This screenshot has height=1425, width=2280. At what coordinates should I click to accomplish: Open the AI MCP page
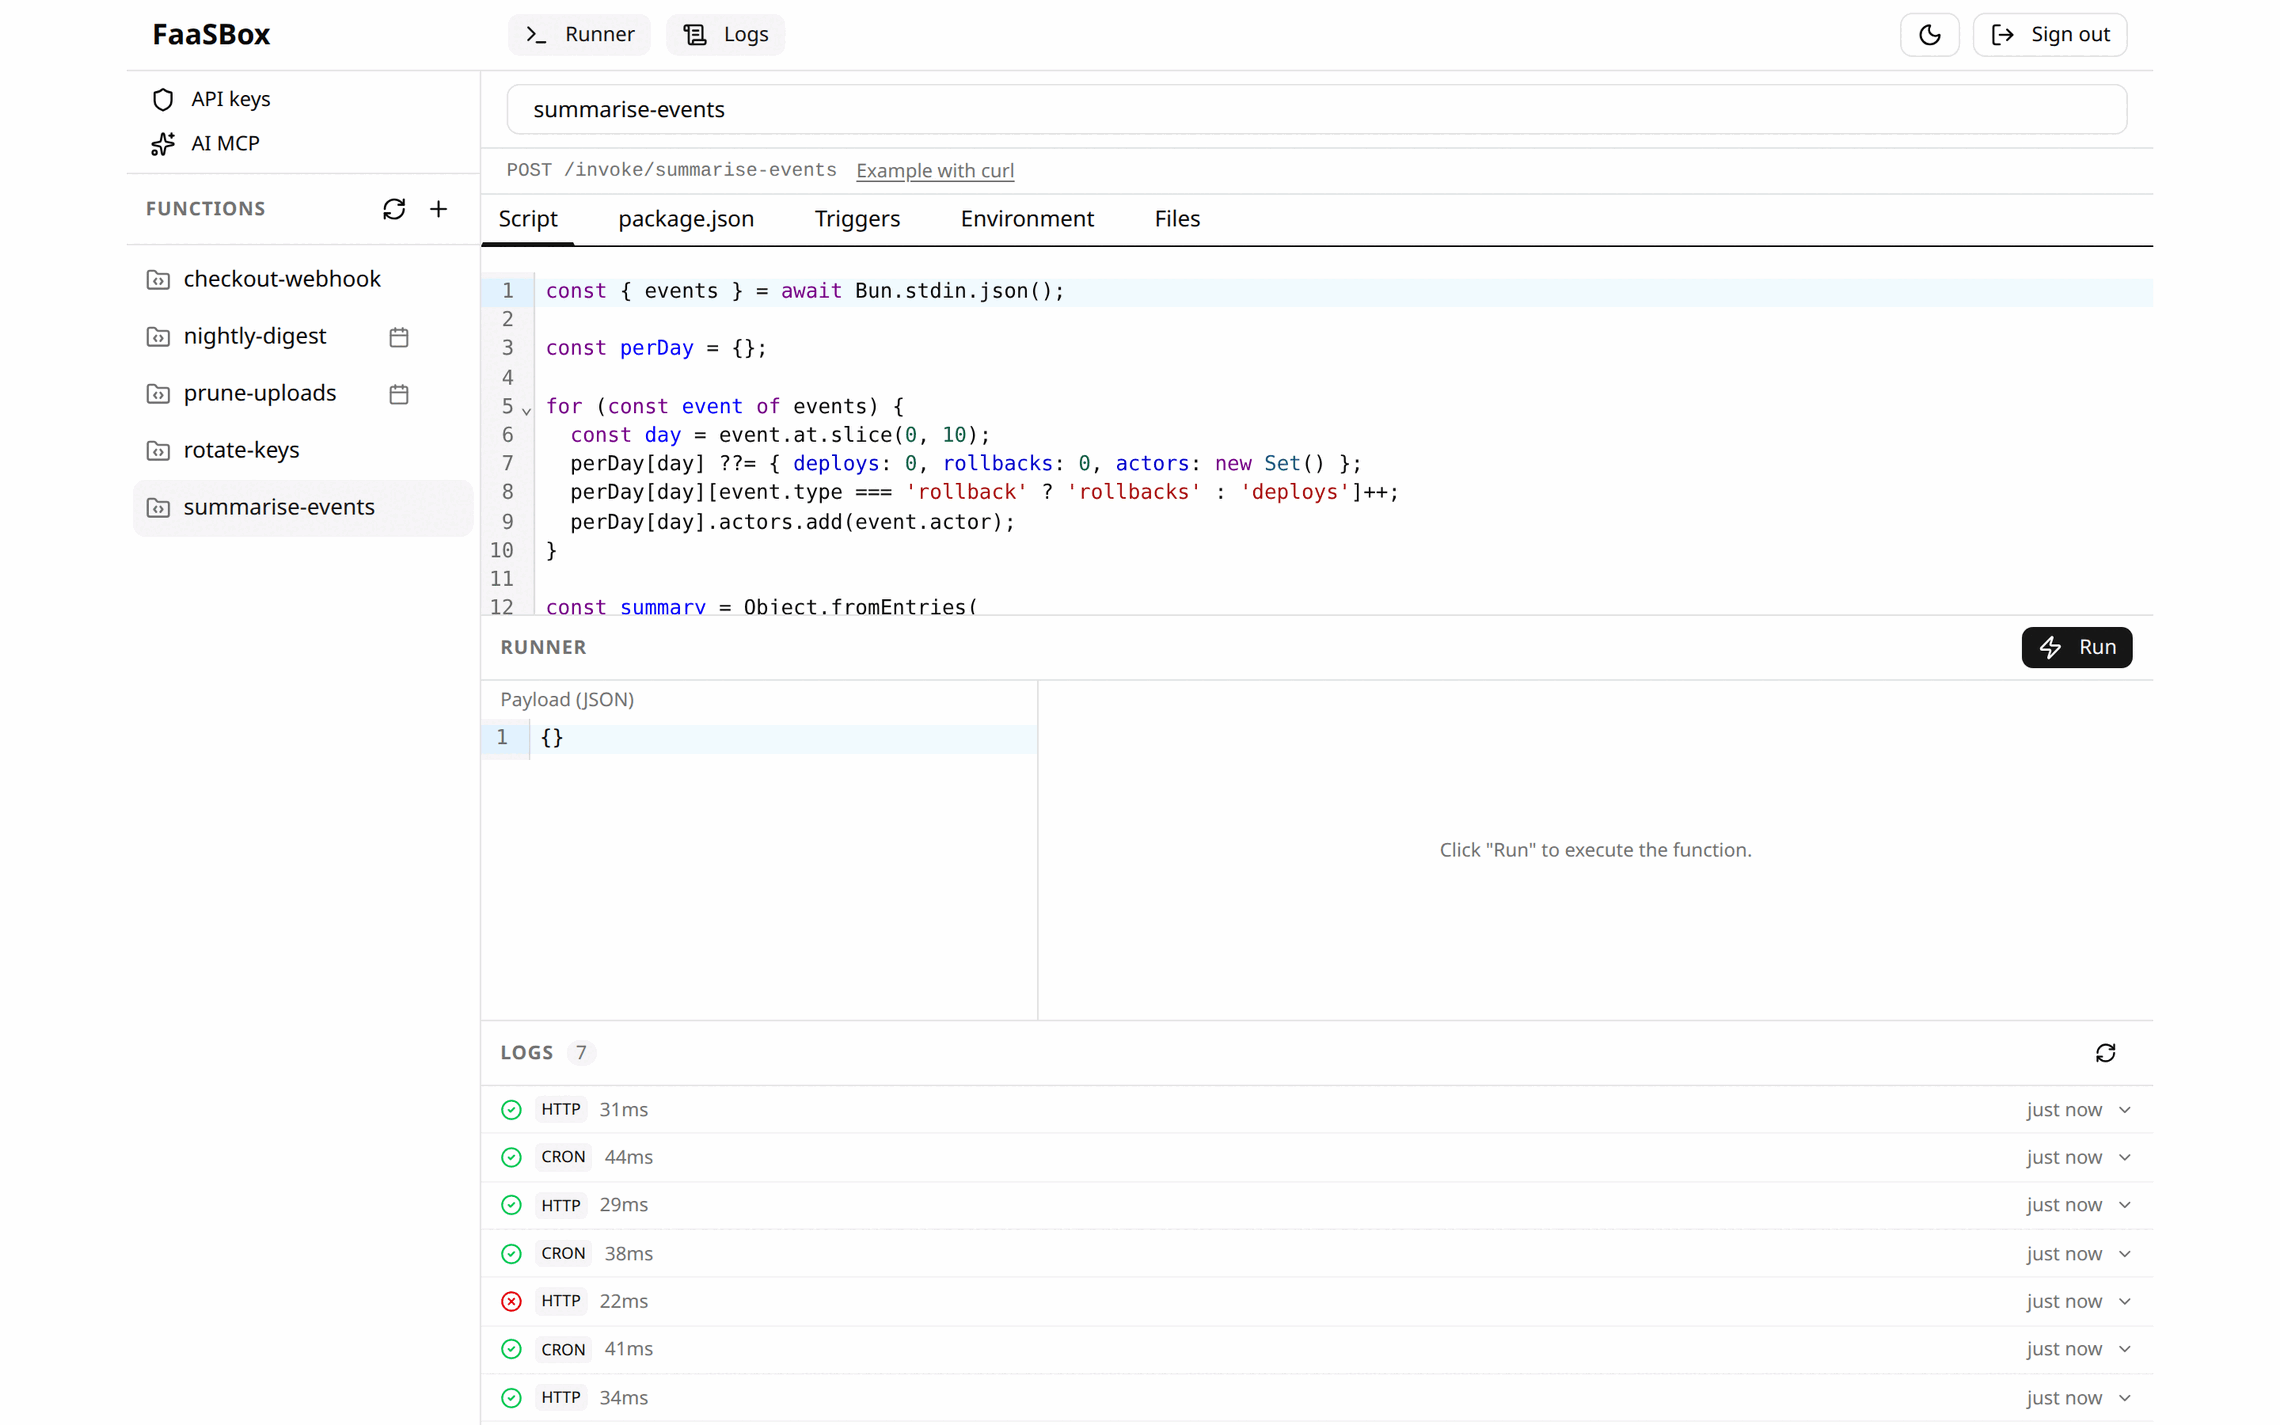(x=225, y=143)
